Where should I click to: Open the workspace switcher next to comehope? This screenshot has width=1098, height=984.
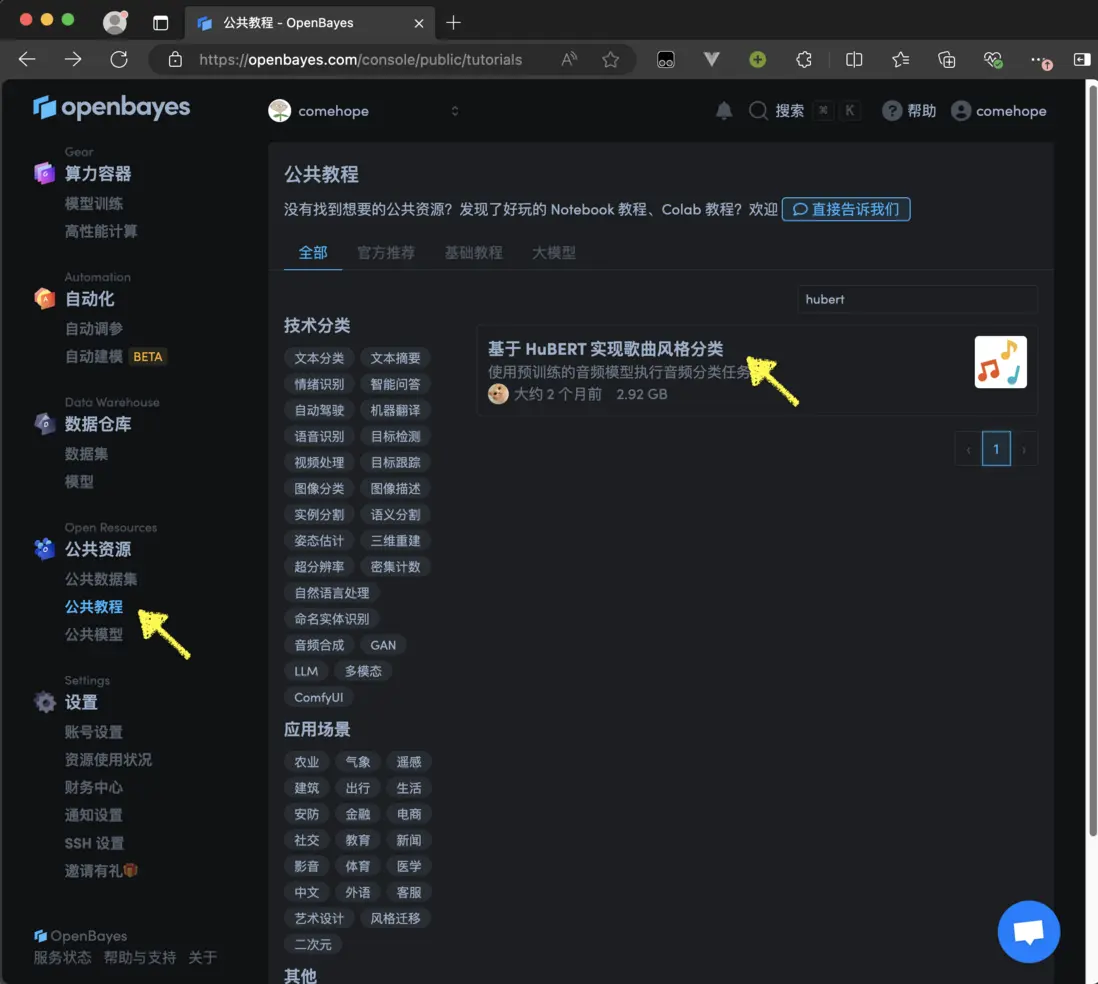(x=455, y=111)
